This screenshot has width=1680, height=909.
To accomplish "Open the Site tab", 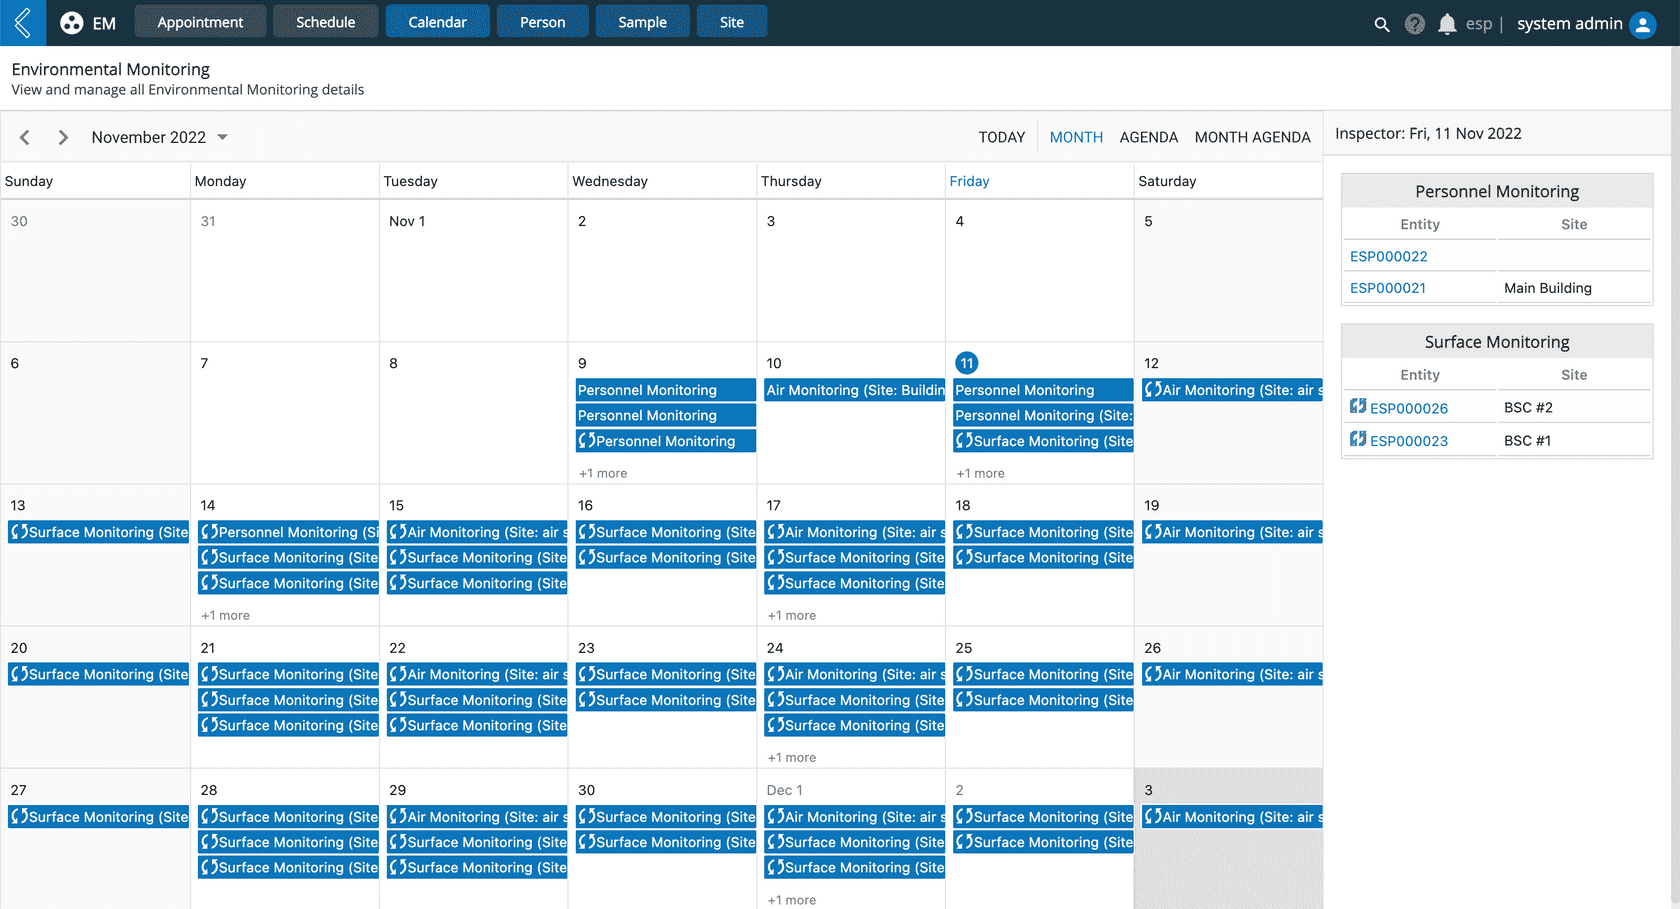I will [x=732, y=22].
